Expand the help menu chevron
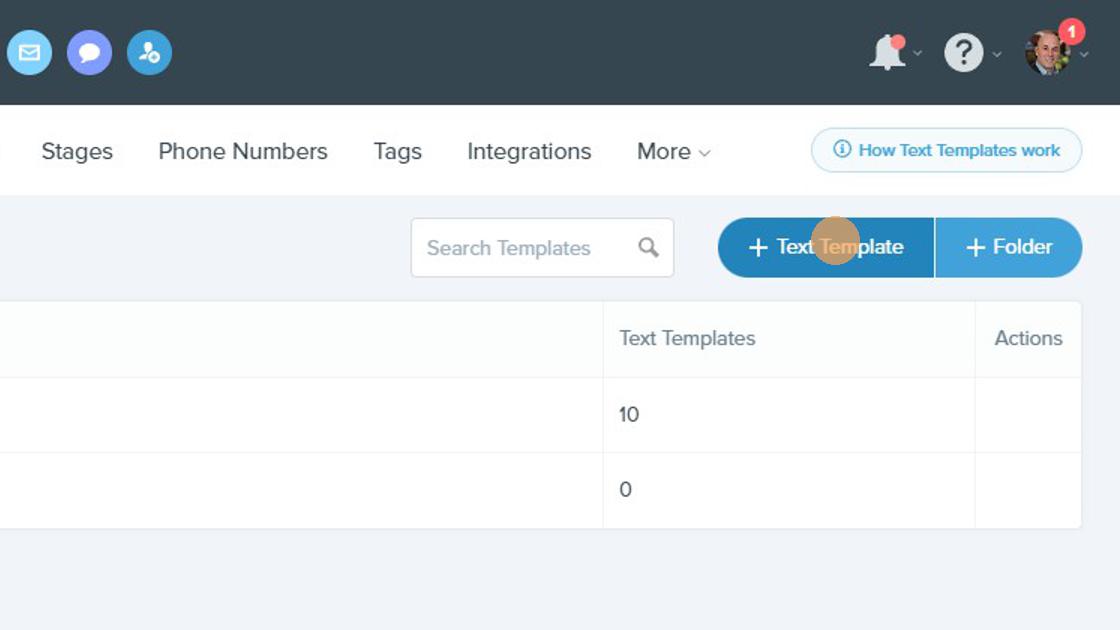Viewport: 1120px width, 630px height. coord(996,54)
